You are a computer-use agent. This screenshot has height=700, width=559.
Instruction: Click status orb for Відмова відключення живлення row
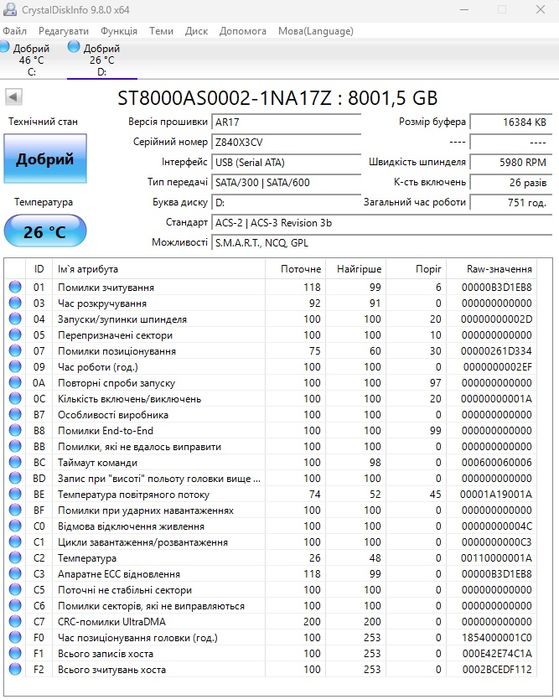point(15,525)
